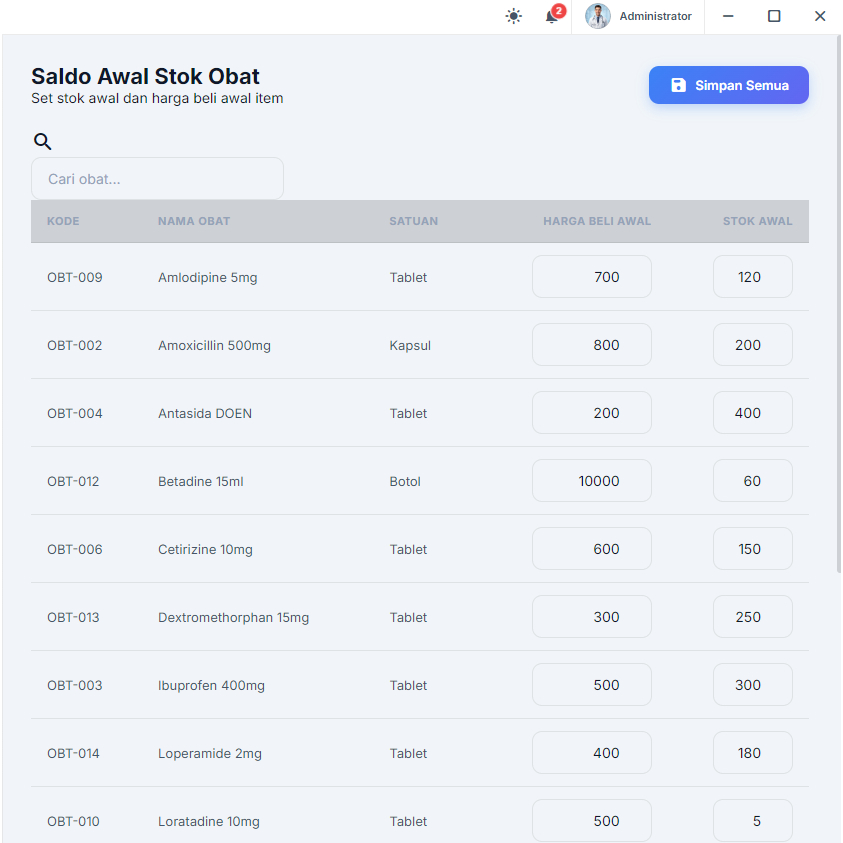This screenshot has height=843, width=843.
Task: Click the Antasida DOEN name cell
Action: click(x=205, y=413)
